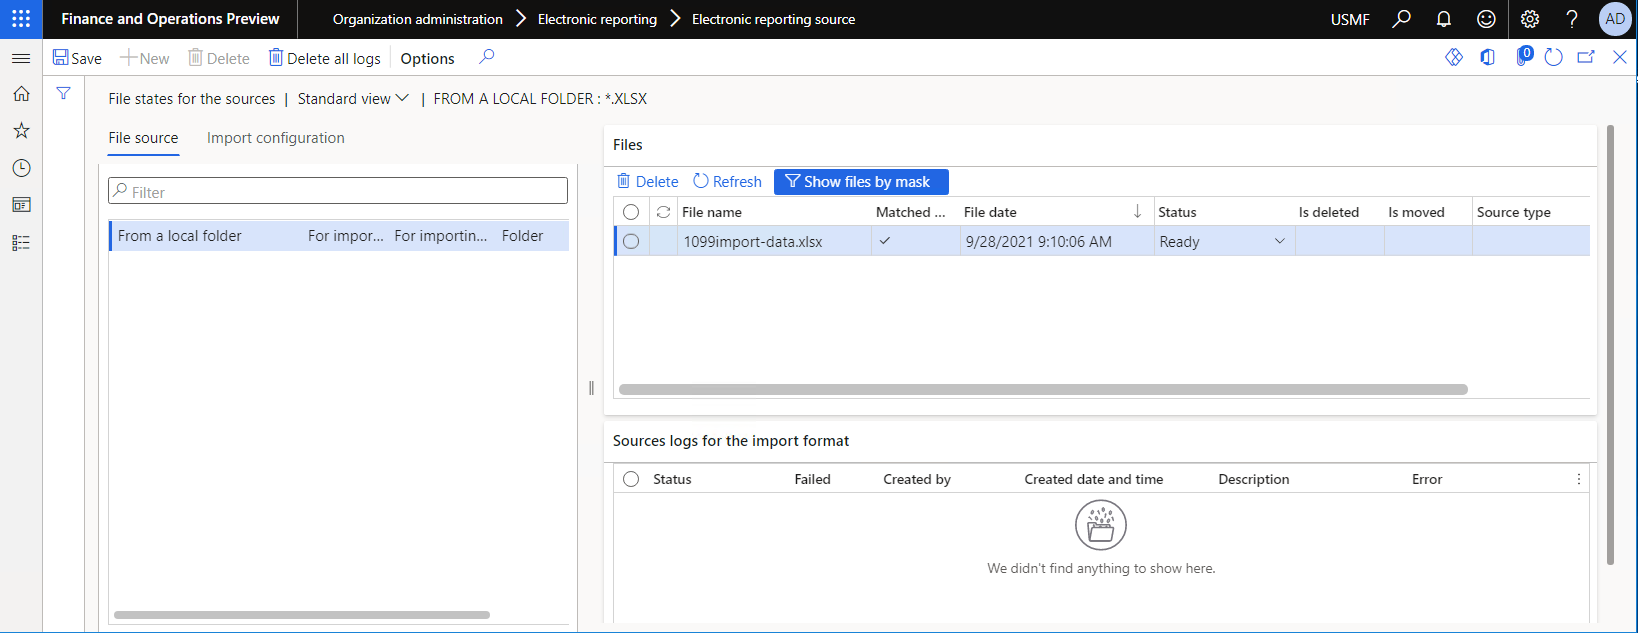1638x633 pixels.
Task: Click the 1099import-data.xlsx file name cell
Action: [x=775, y=241]
